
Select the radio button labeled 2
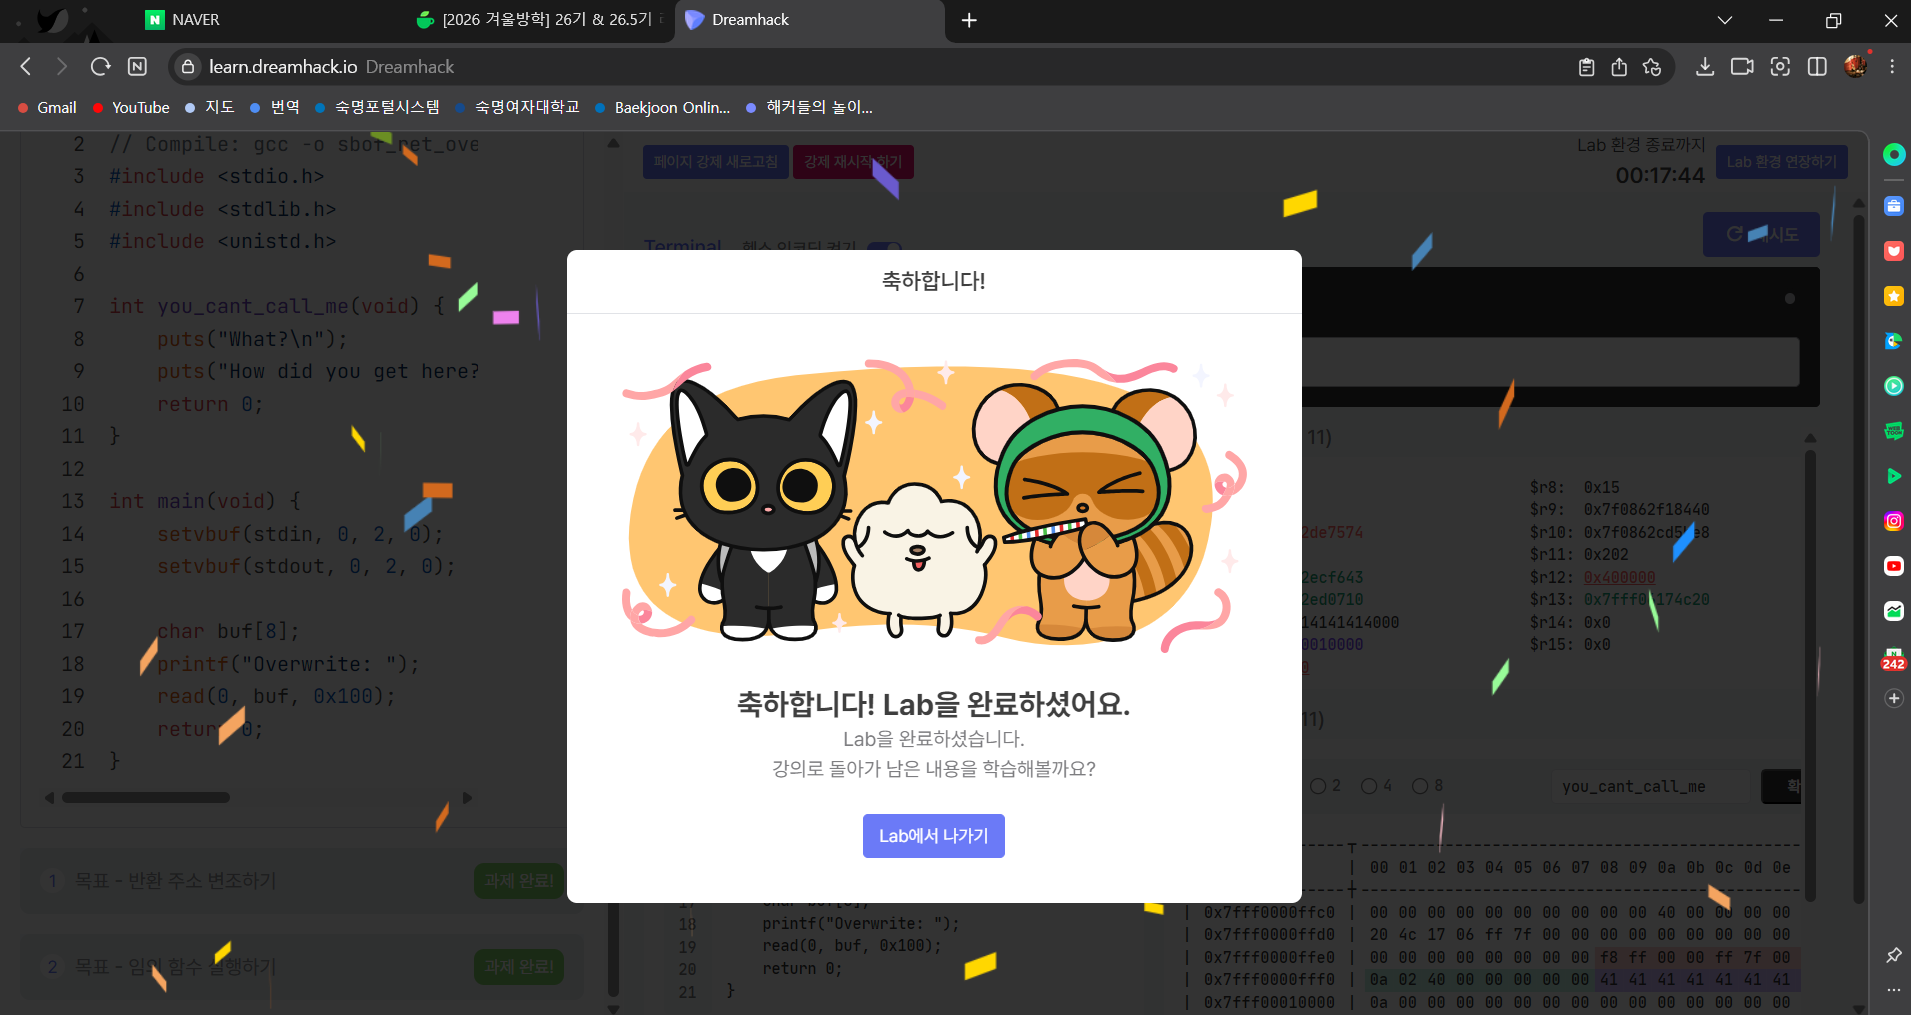click(1321, 785)
